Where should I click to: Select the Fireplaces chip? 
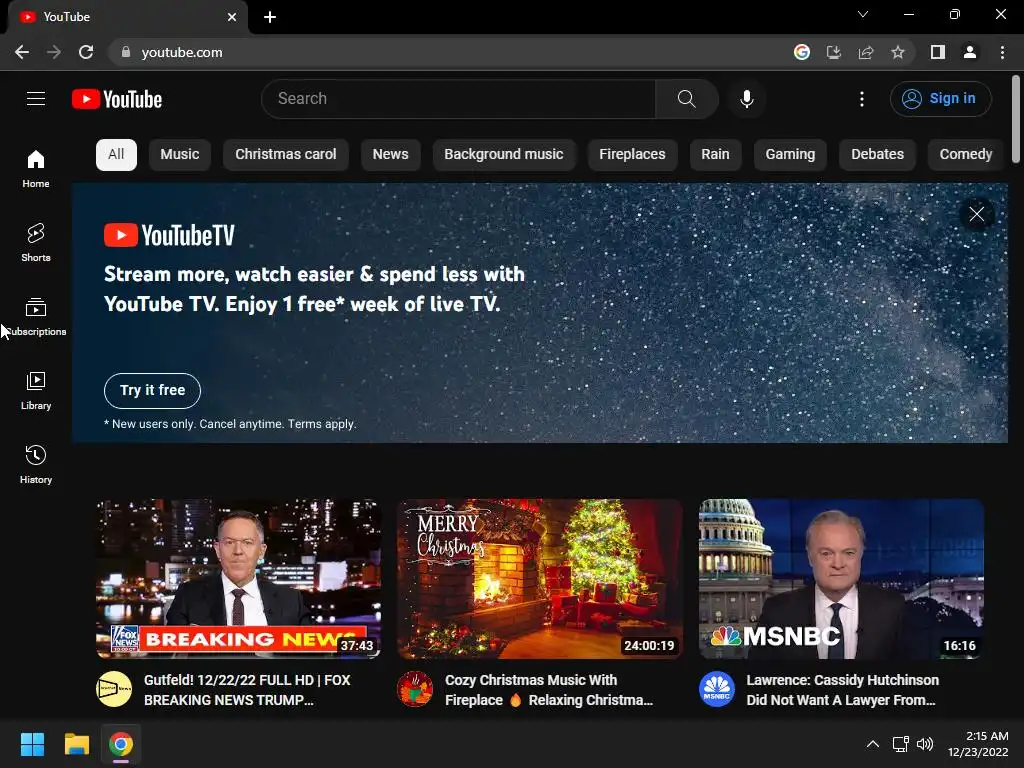pyautogui.click(x=632, y=155)
